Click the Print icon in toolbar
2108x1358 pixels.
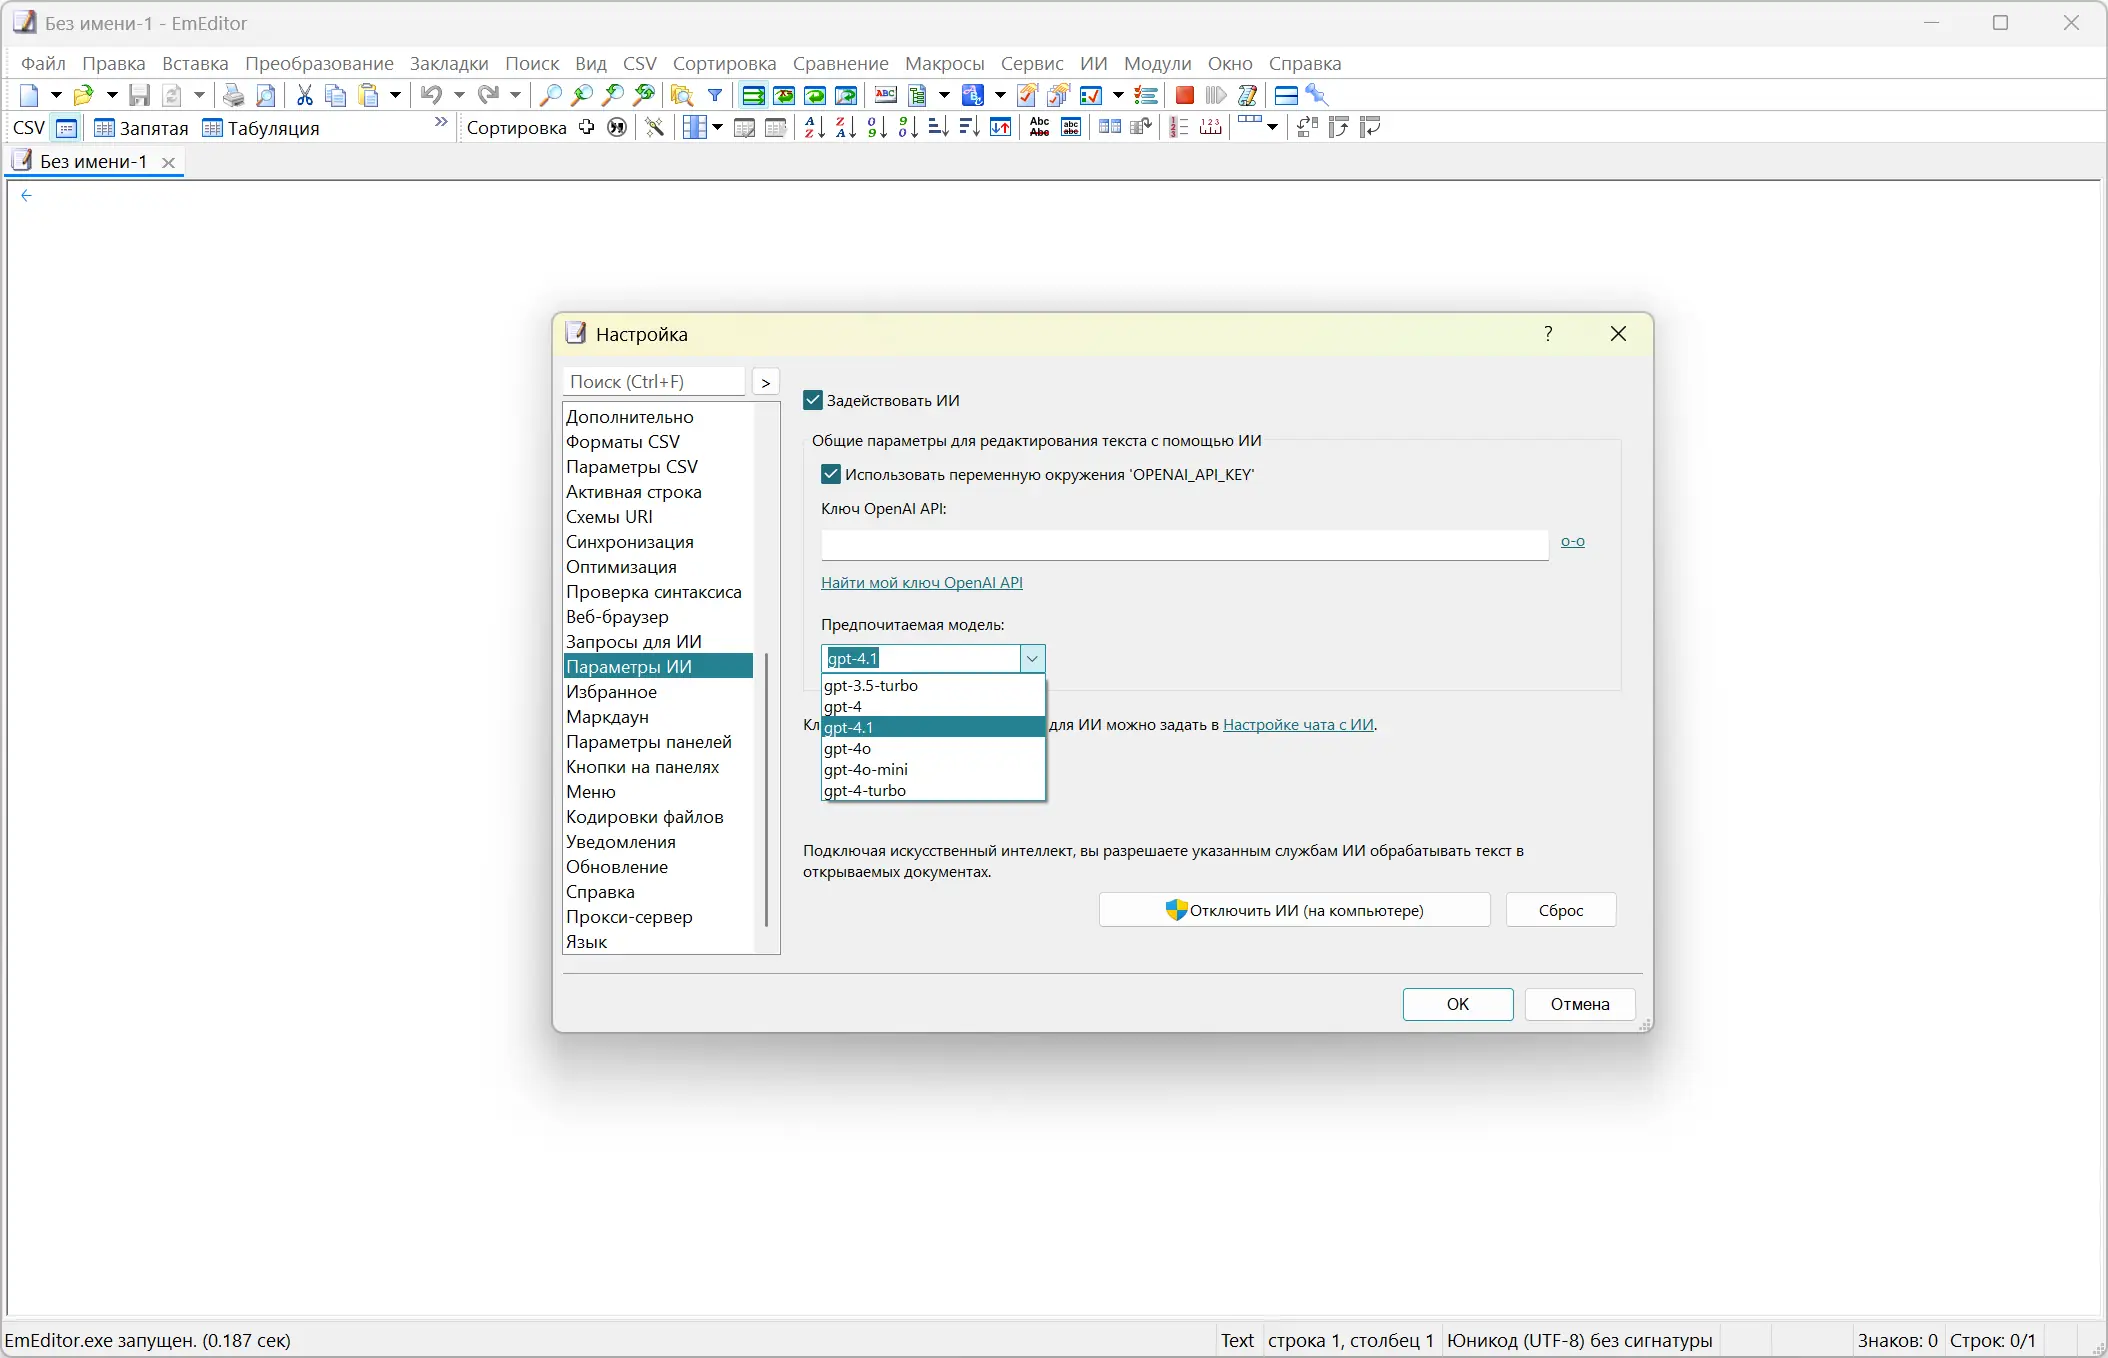pos(233,95)
